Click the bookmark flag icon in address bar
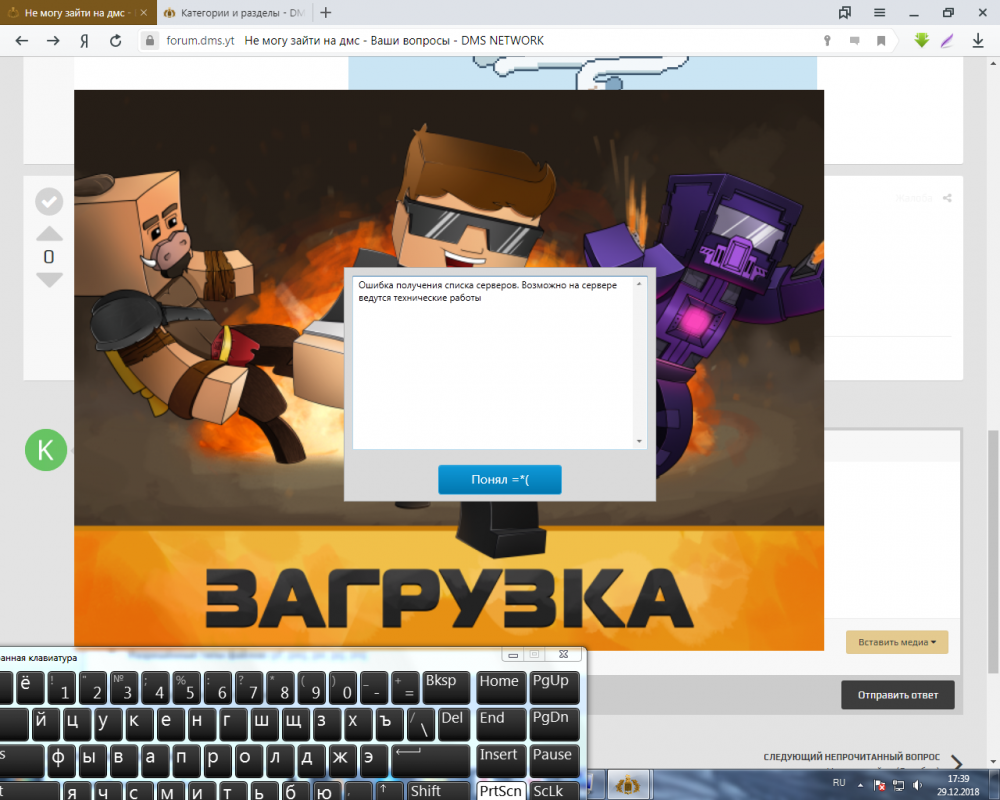The width and height of the screenshot is (1000, 800). click(x=881, y=40)
